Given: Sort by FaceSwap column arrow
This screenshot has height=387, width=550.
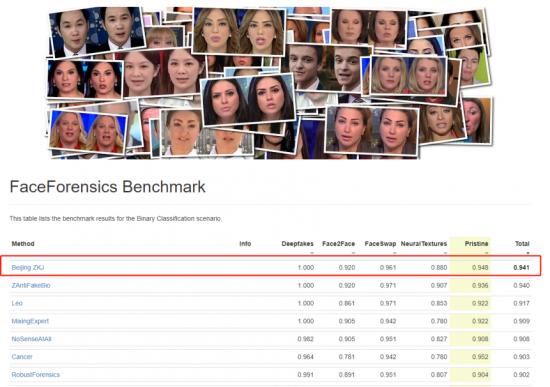Looking at the screenshot, I should (x=394, y=253).
